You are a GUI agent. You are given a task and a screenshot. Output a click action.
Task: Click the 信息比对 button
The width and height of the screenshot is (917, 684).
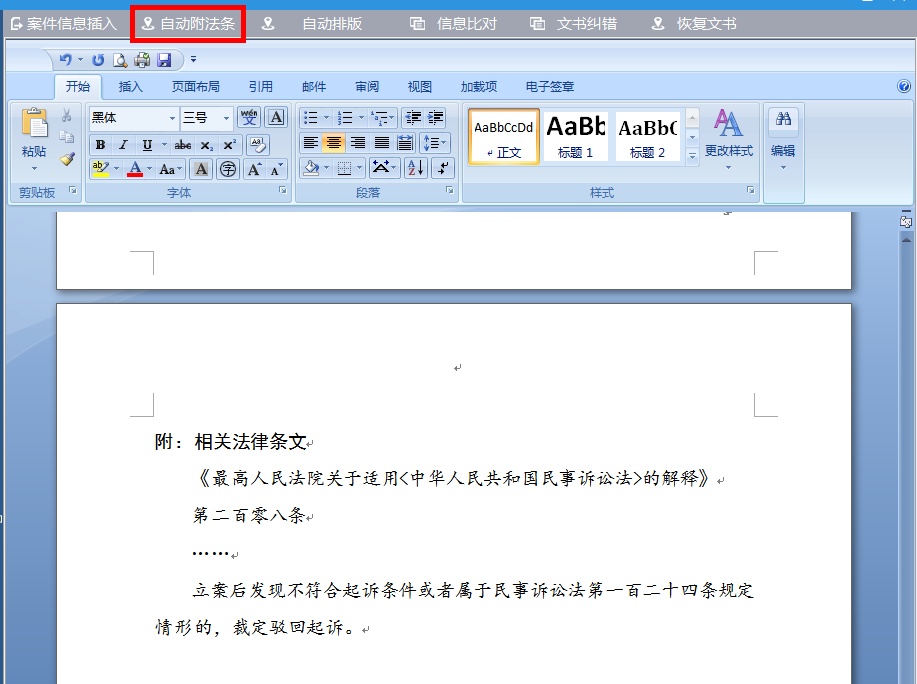(453, 24)
